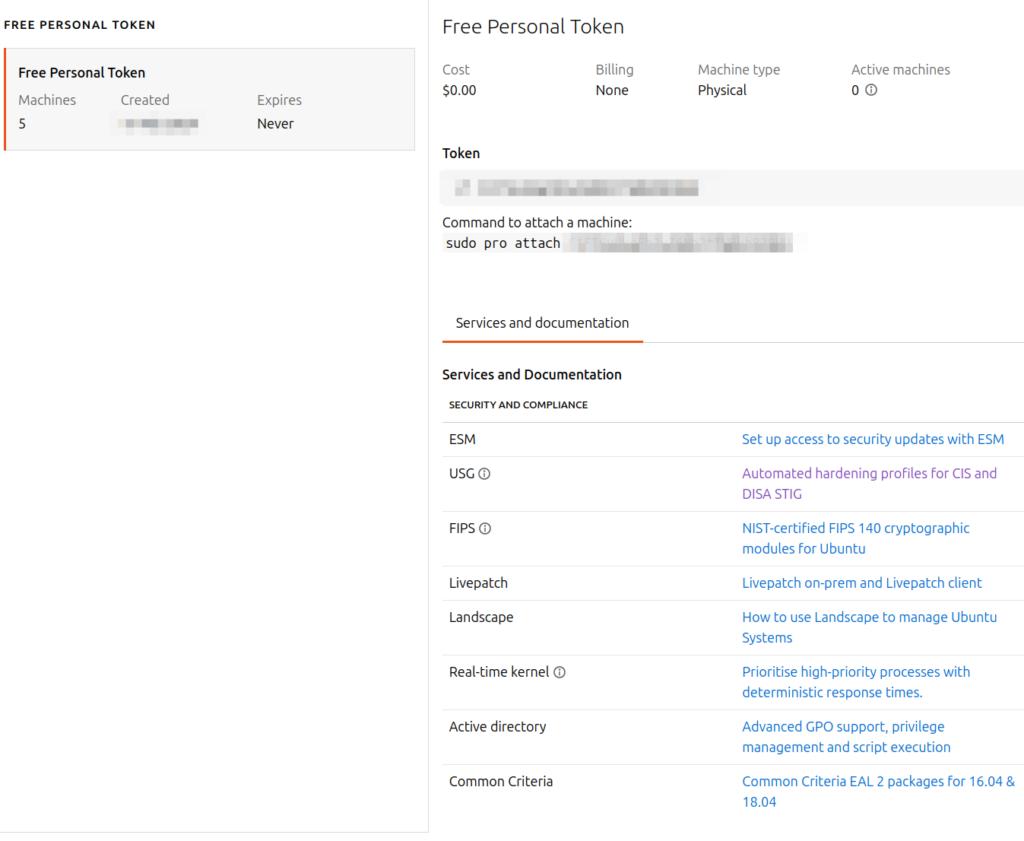
Task: Click the info icon beside FIPS
Action: (485, 529)
